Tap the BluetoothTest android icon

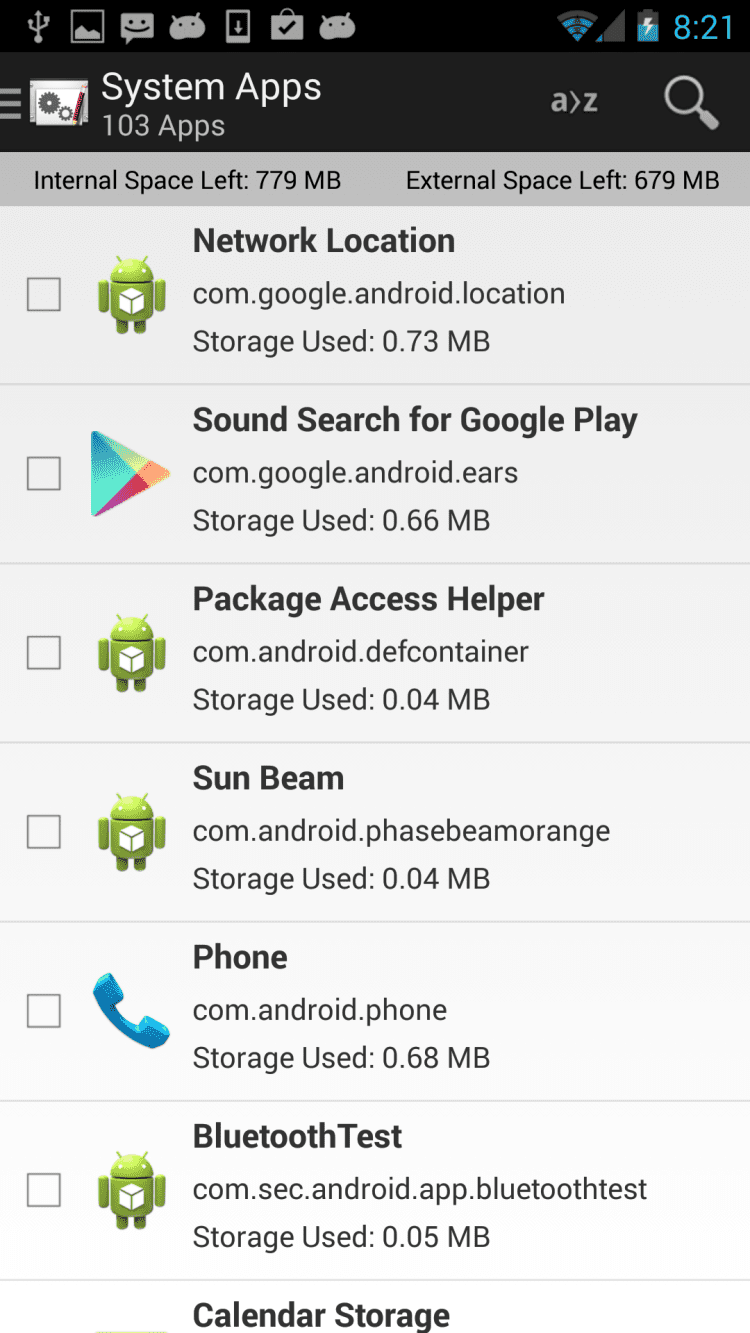[131, 1190]
